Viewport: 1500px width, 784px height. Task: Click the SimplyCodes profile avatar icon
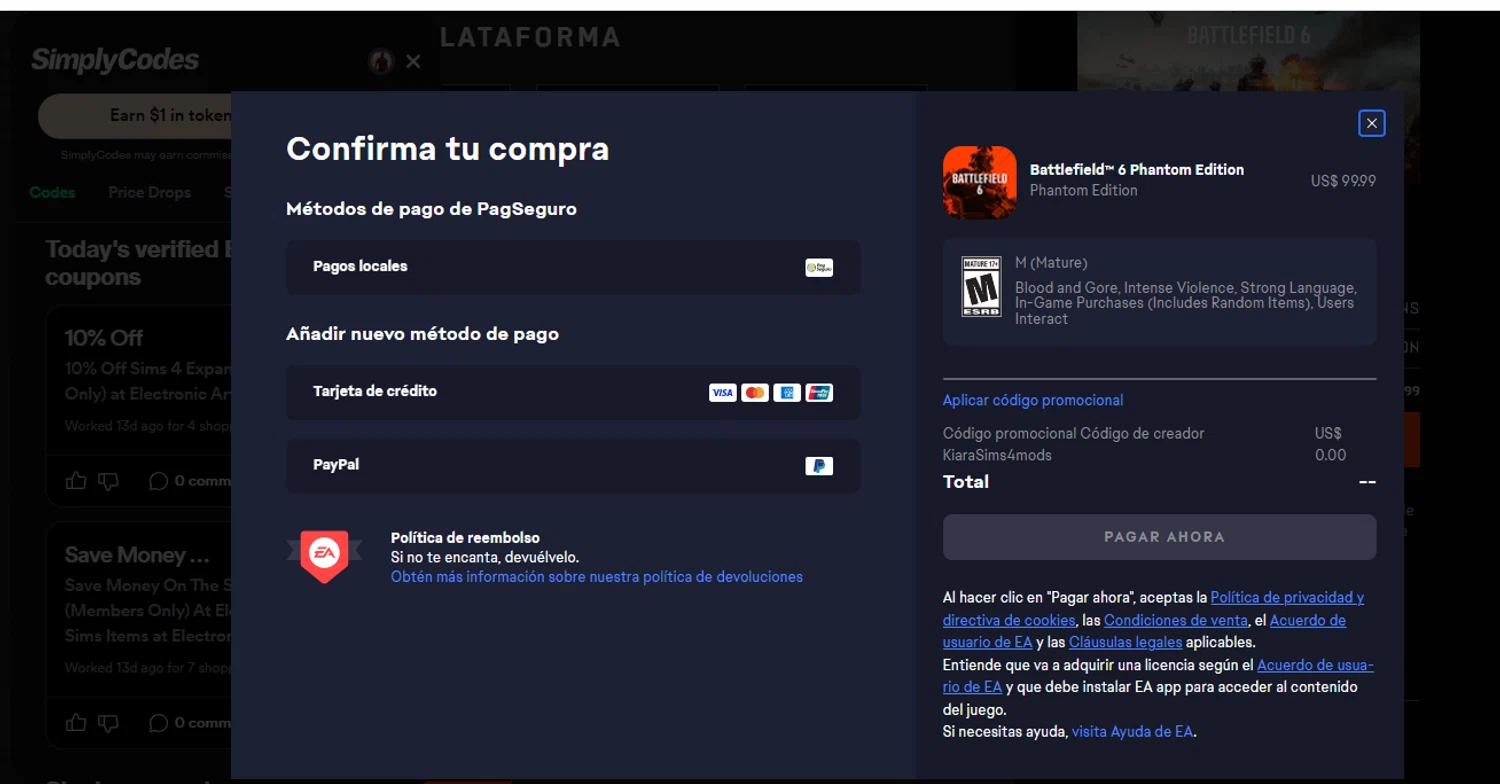(x=381, y=61)
